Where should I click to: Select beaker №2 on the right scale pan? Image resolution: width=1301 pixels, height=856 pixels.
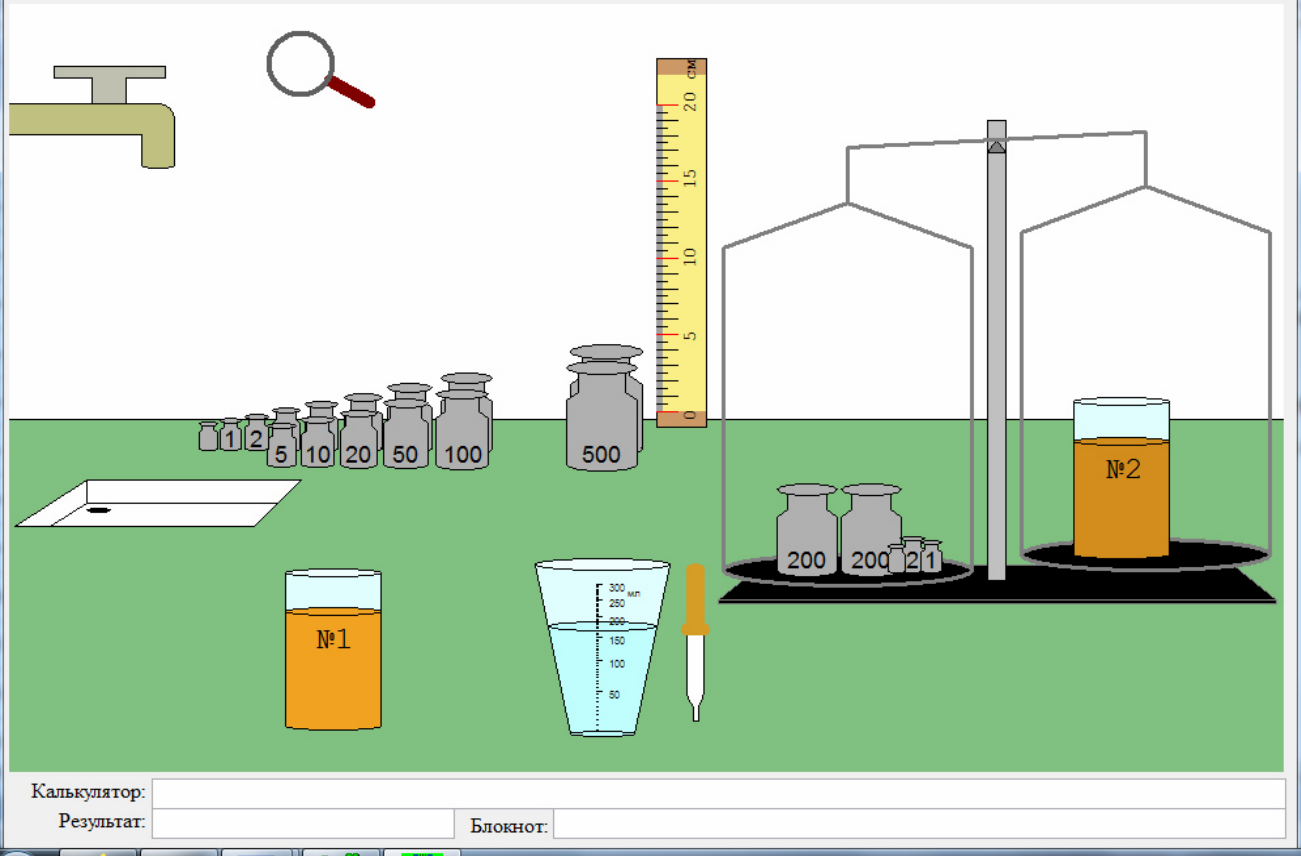(1121, 478)
